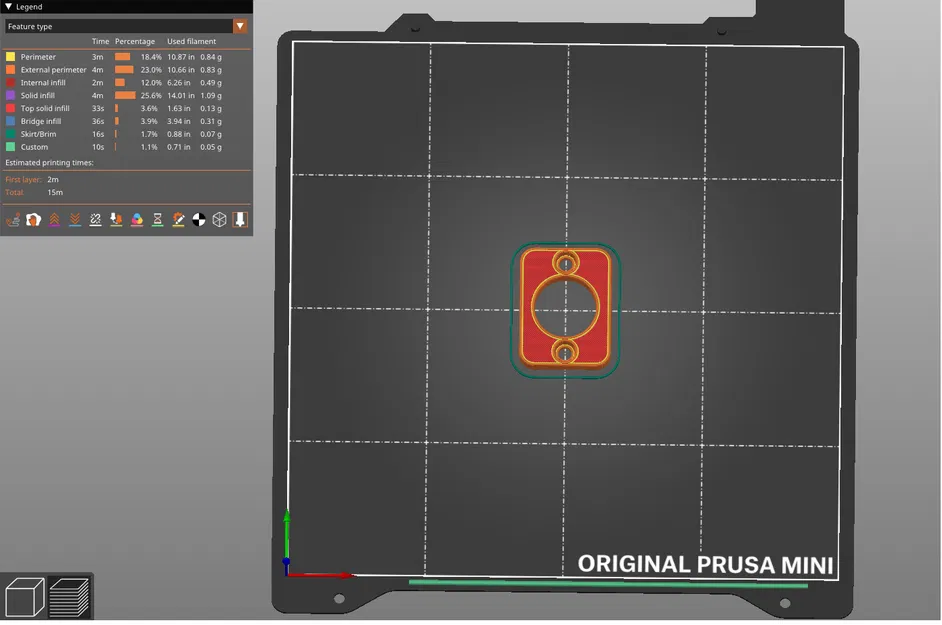Click the Total 15m print time entry

pos(55,192)
